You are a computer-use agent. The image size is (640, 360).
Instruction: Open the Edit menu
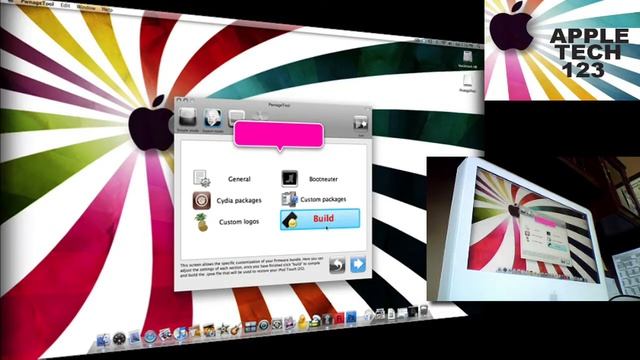pyautogui.click(x=65, y=5)
